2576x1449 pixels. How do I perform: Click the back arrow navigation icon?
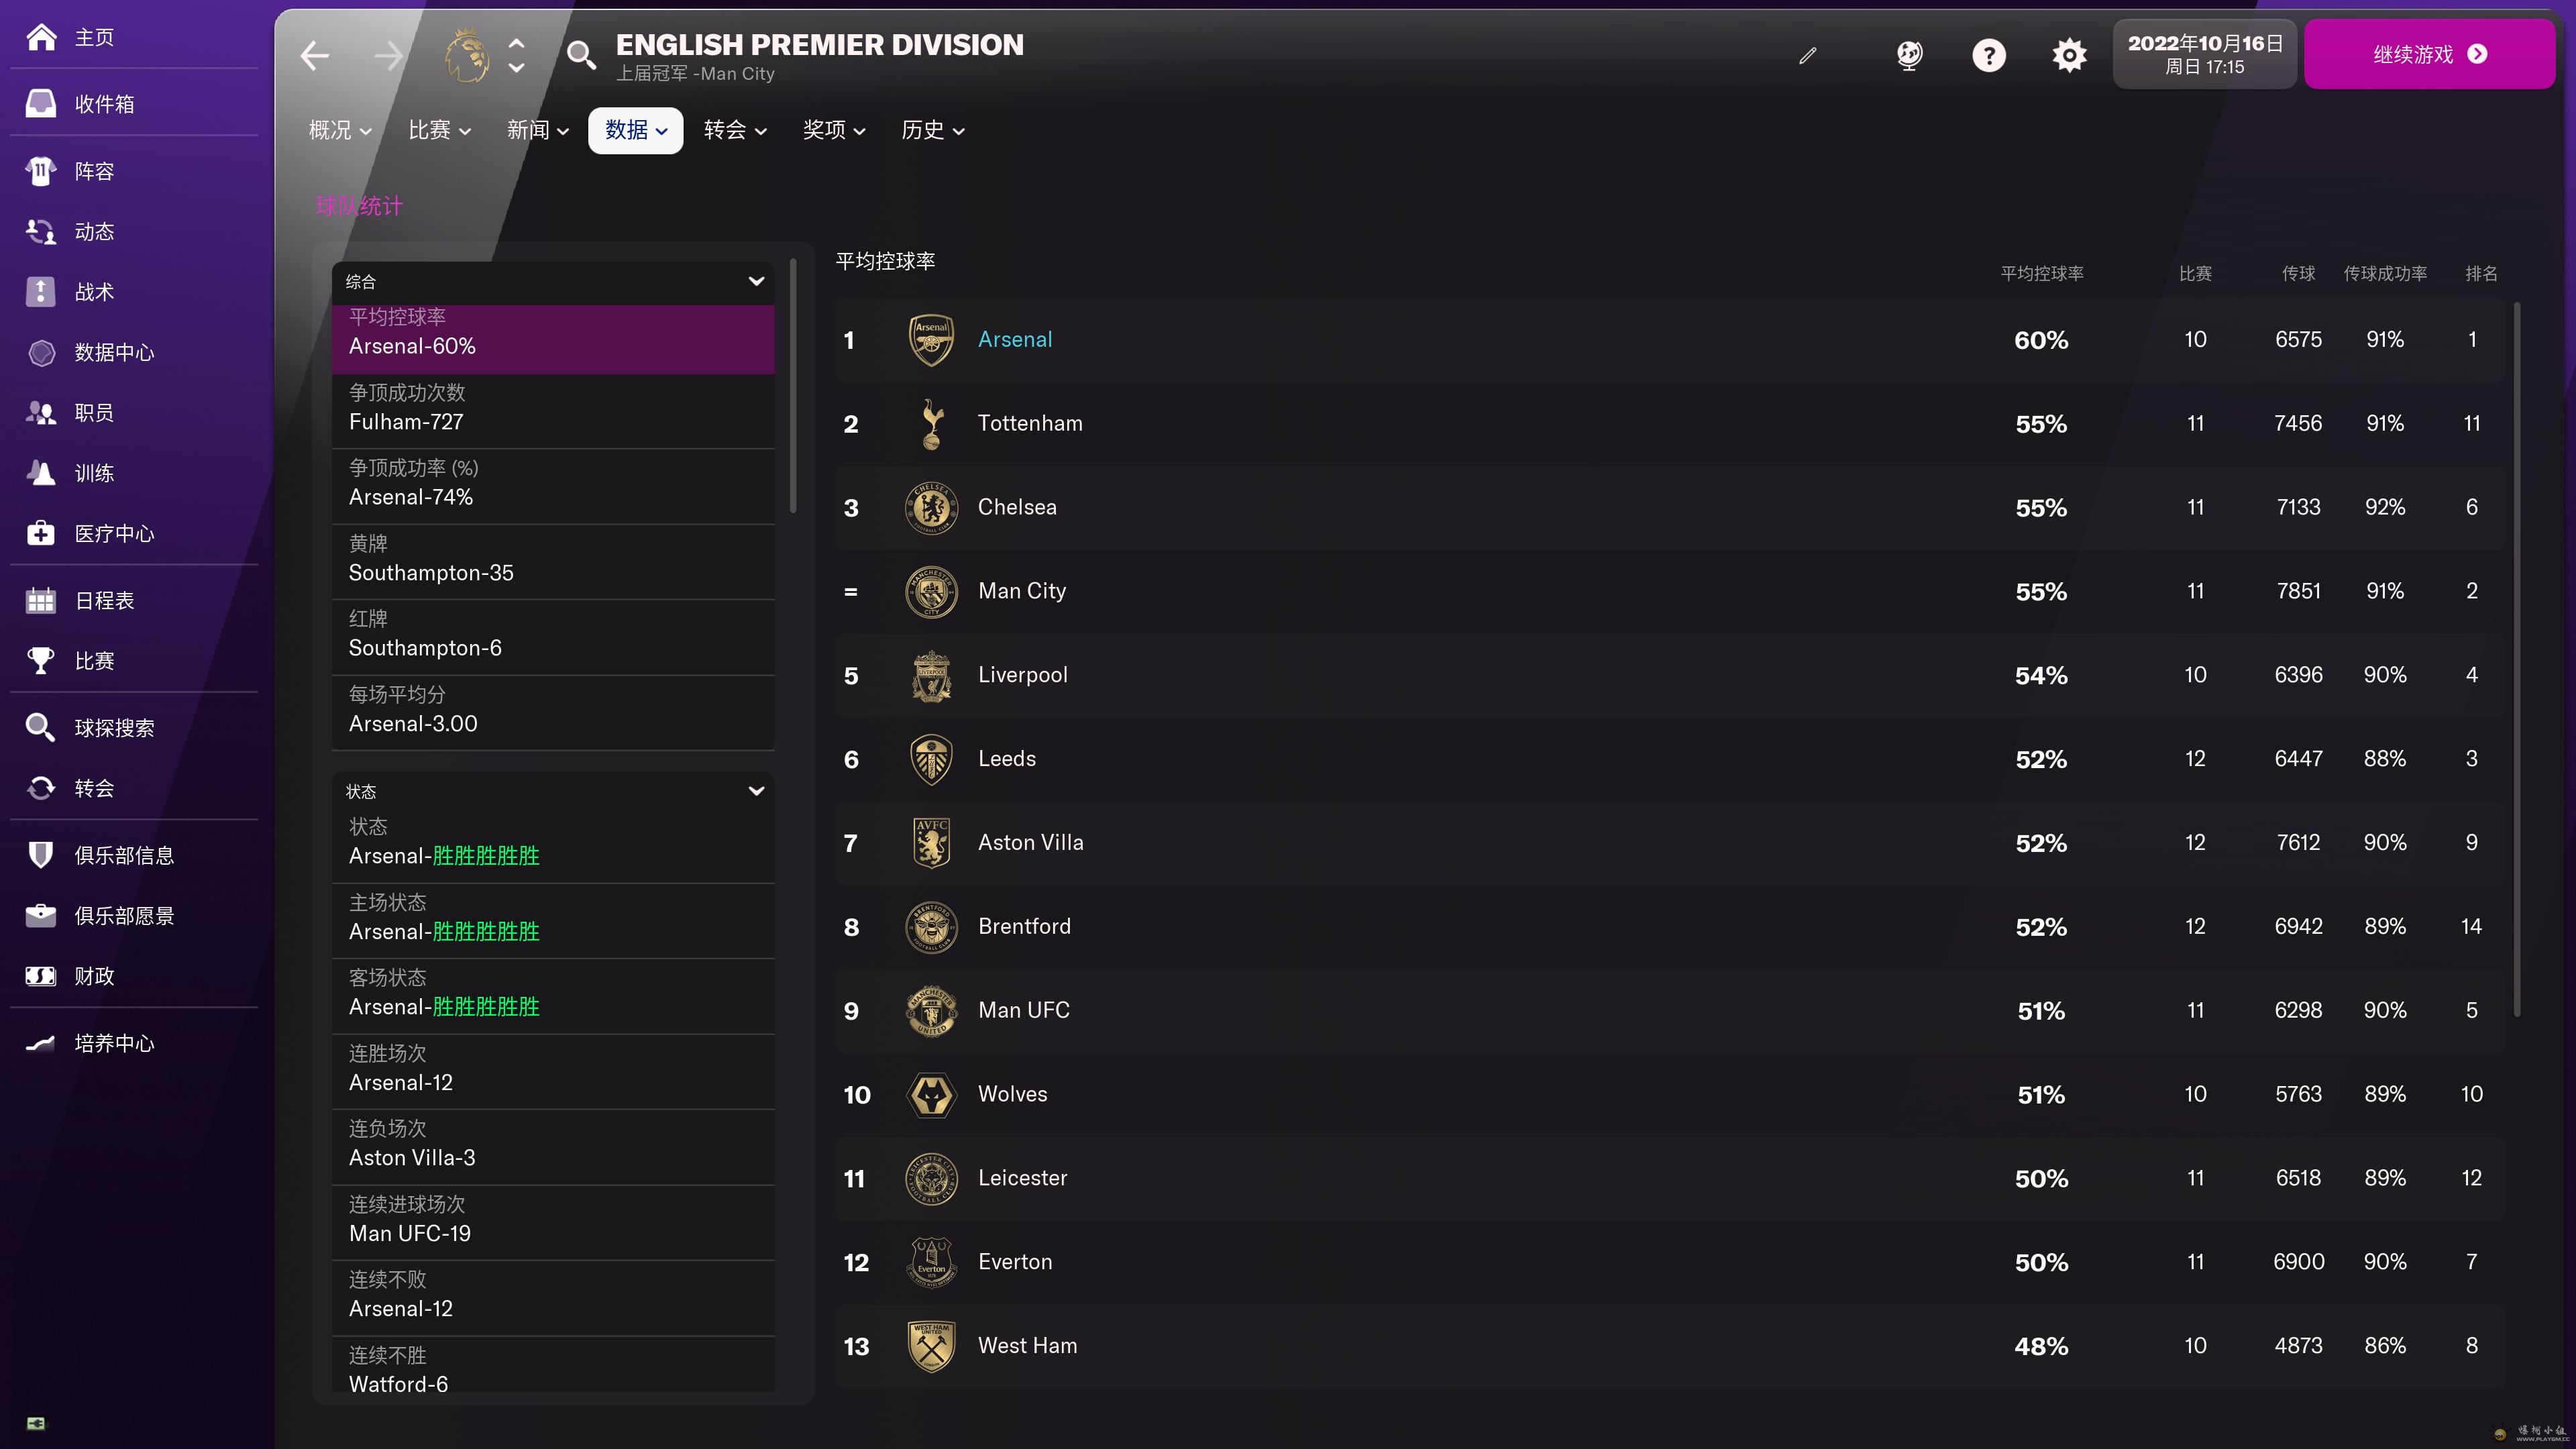click(315, 55)
